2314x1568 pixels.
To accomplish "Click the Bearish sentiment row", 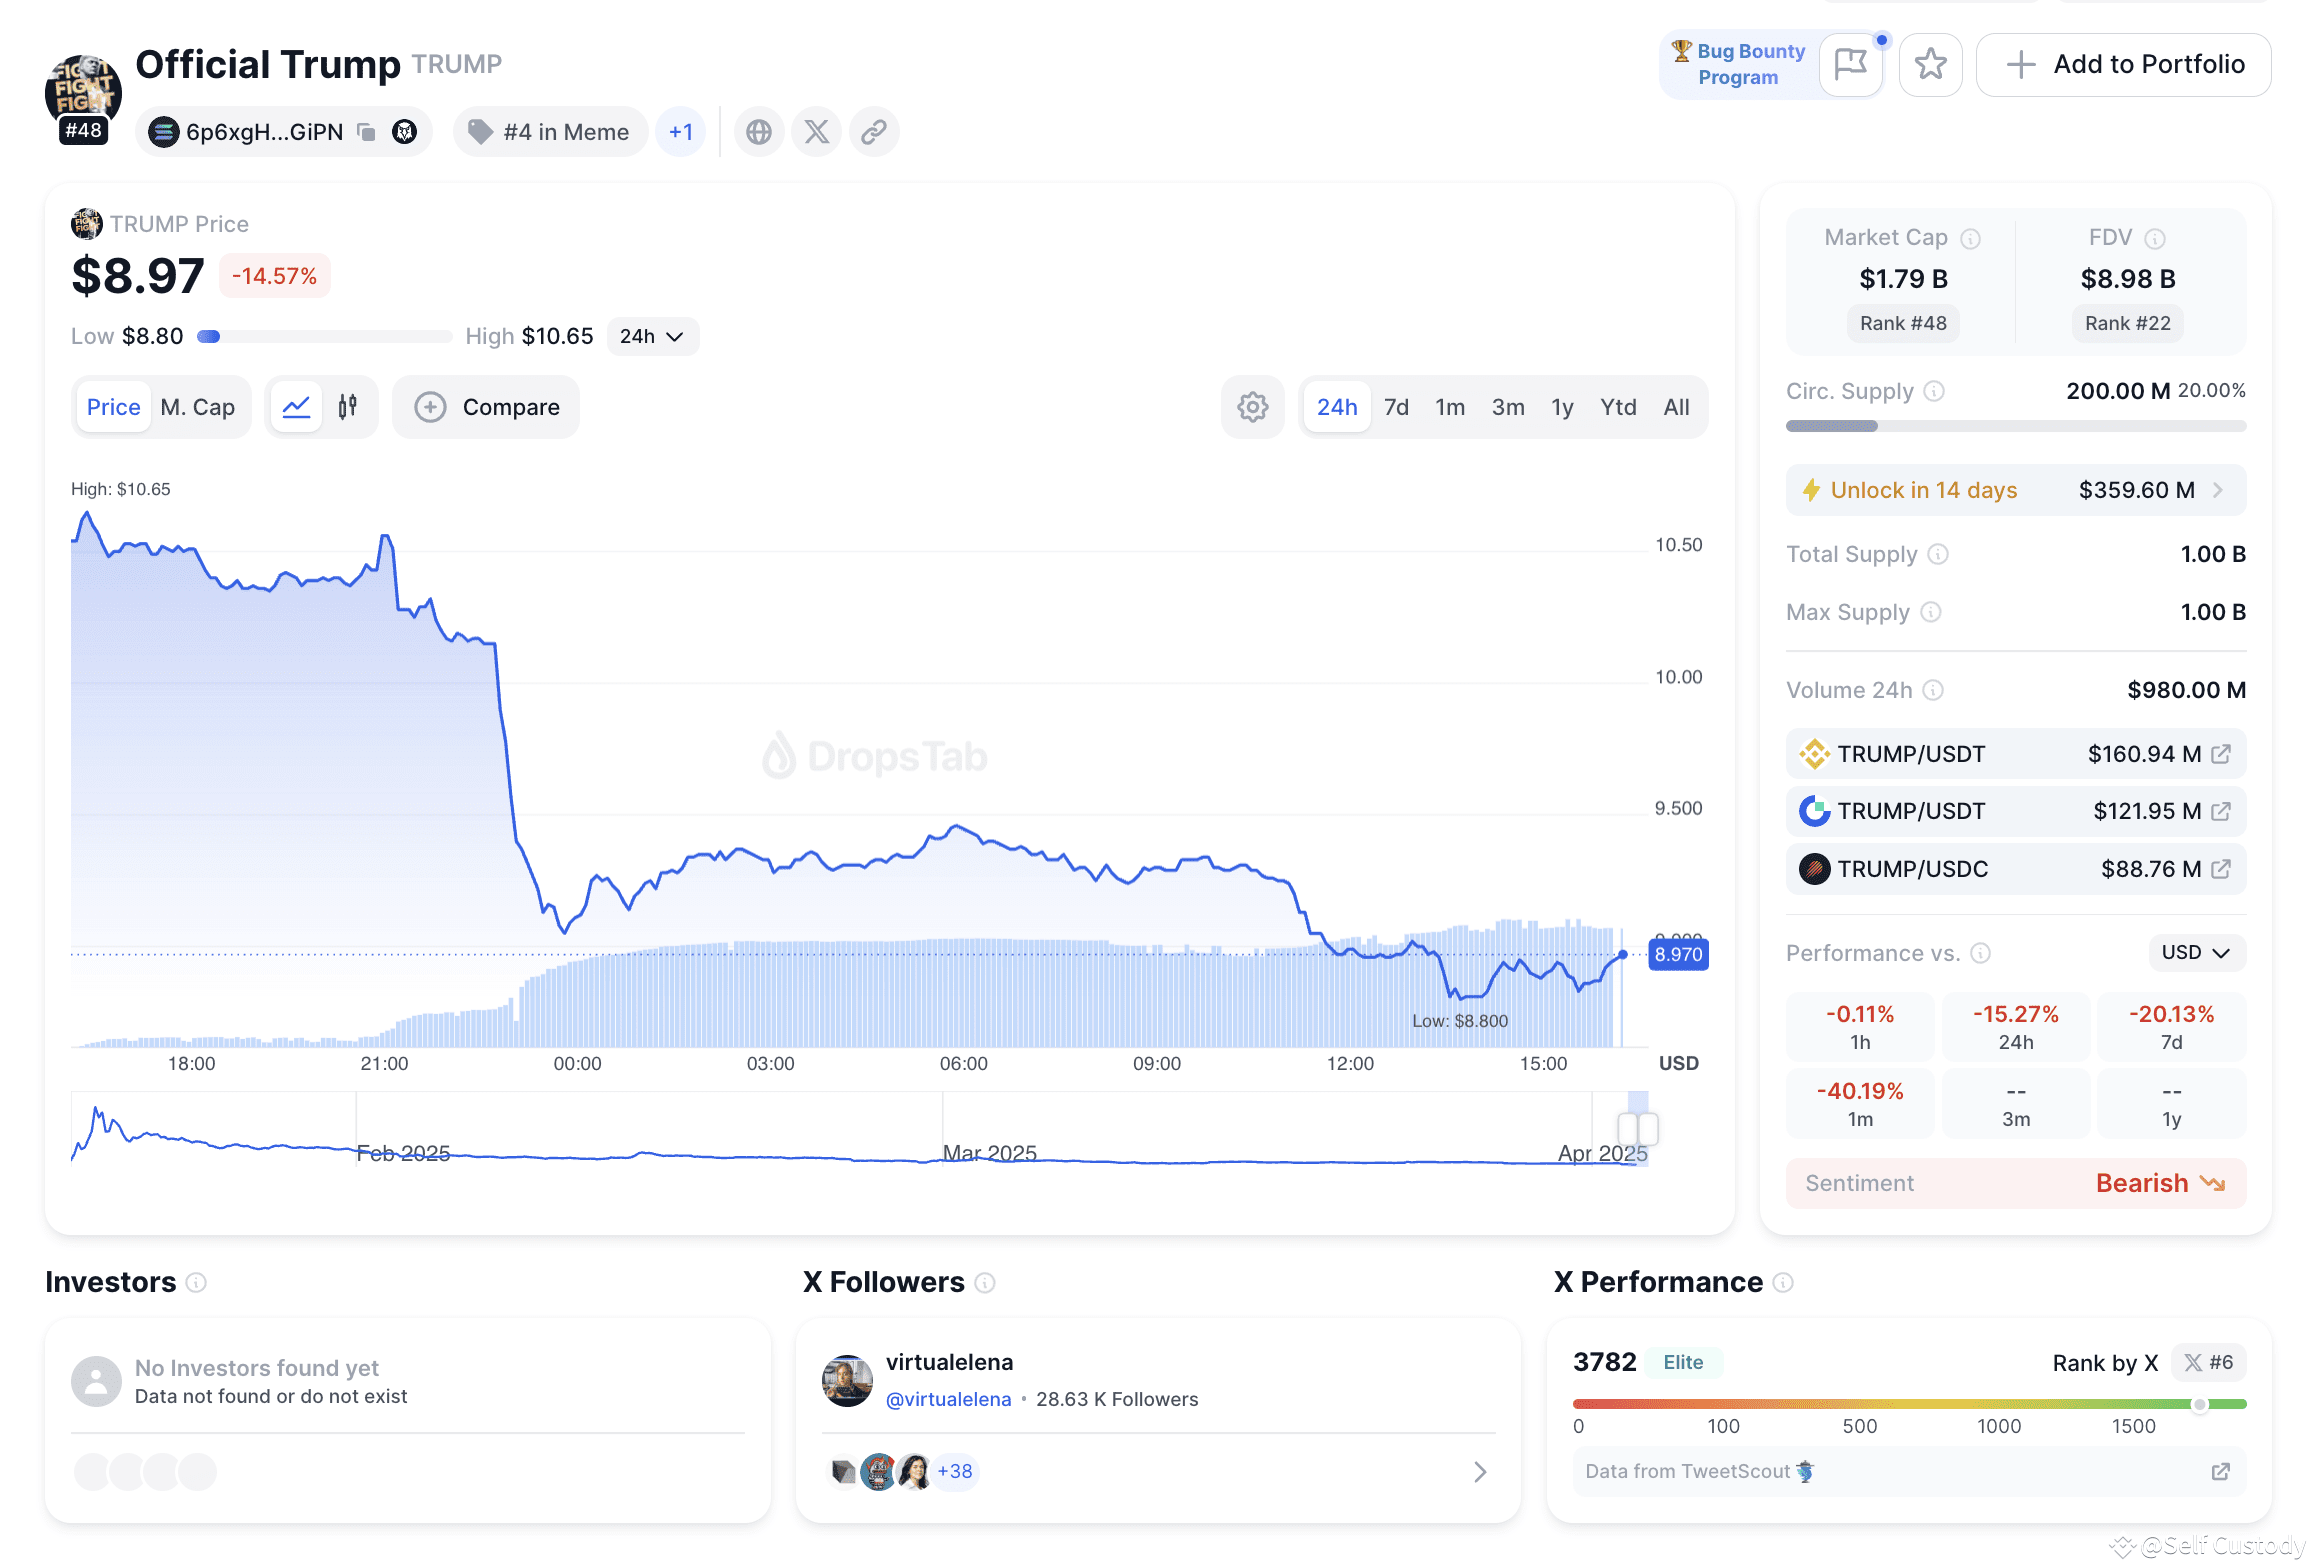I will (2016, 1183).
